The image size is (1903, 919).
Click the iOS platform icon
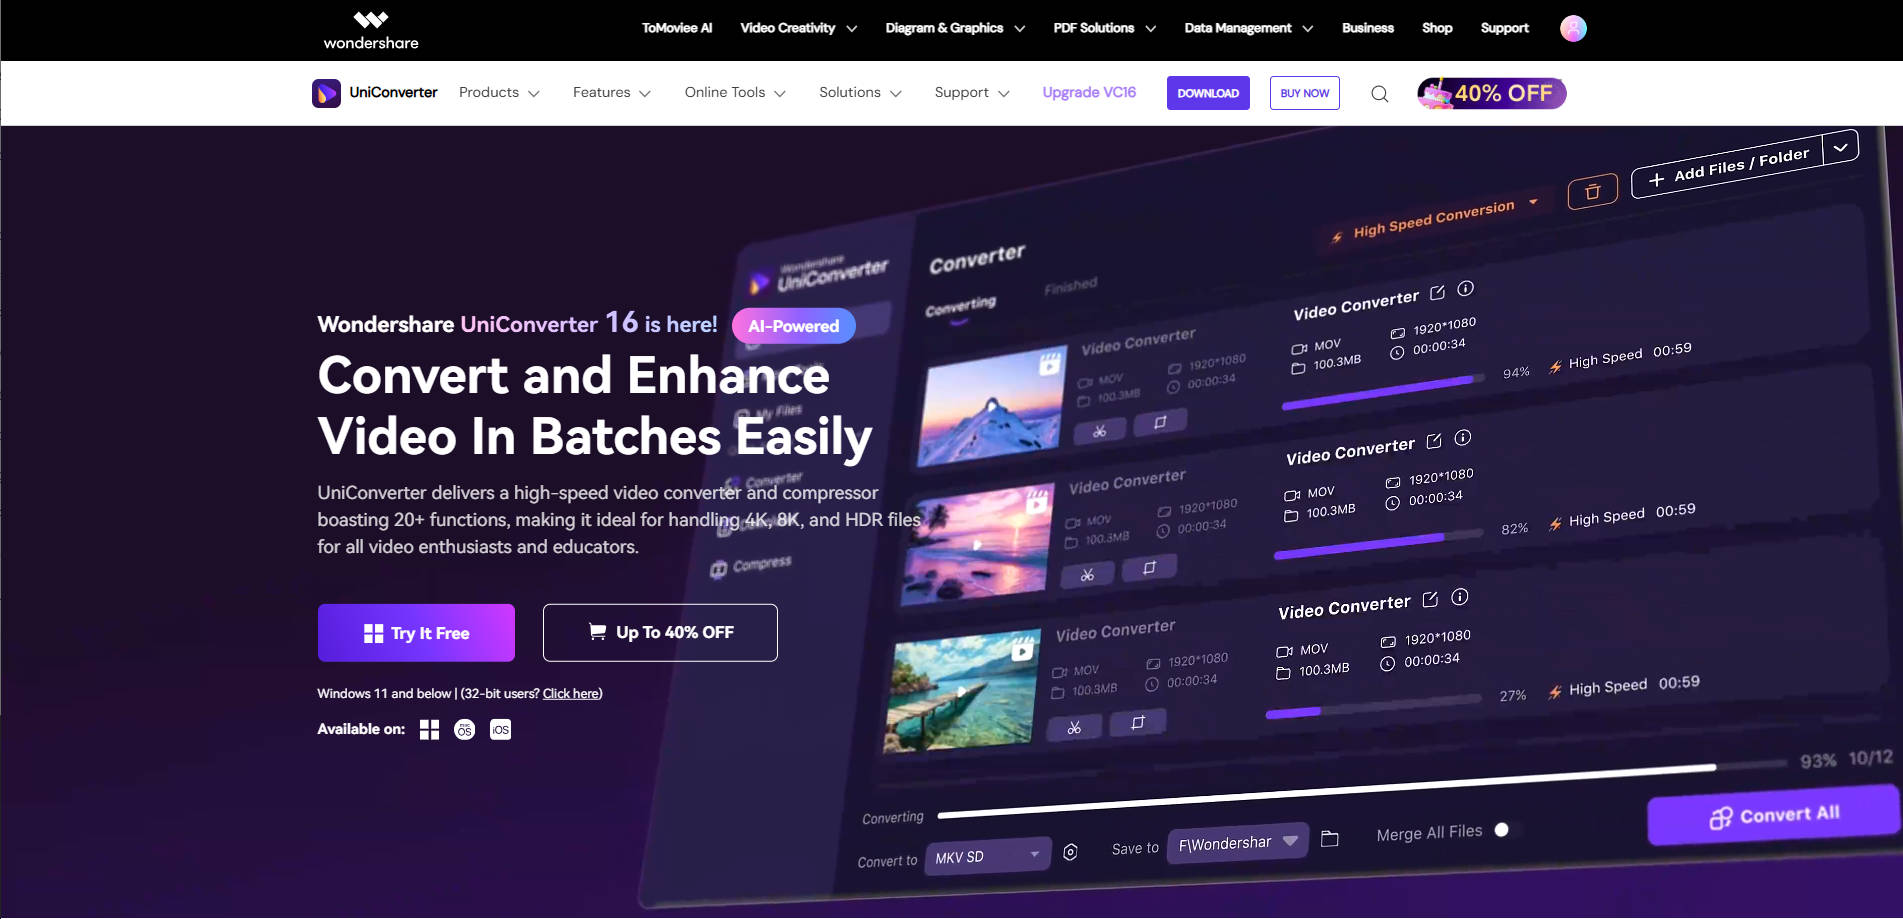click(x=500, y=730)
